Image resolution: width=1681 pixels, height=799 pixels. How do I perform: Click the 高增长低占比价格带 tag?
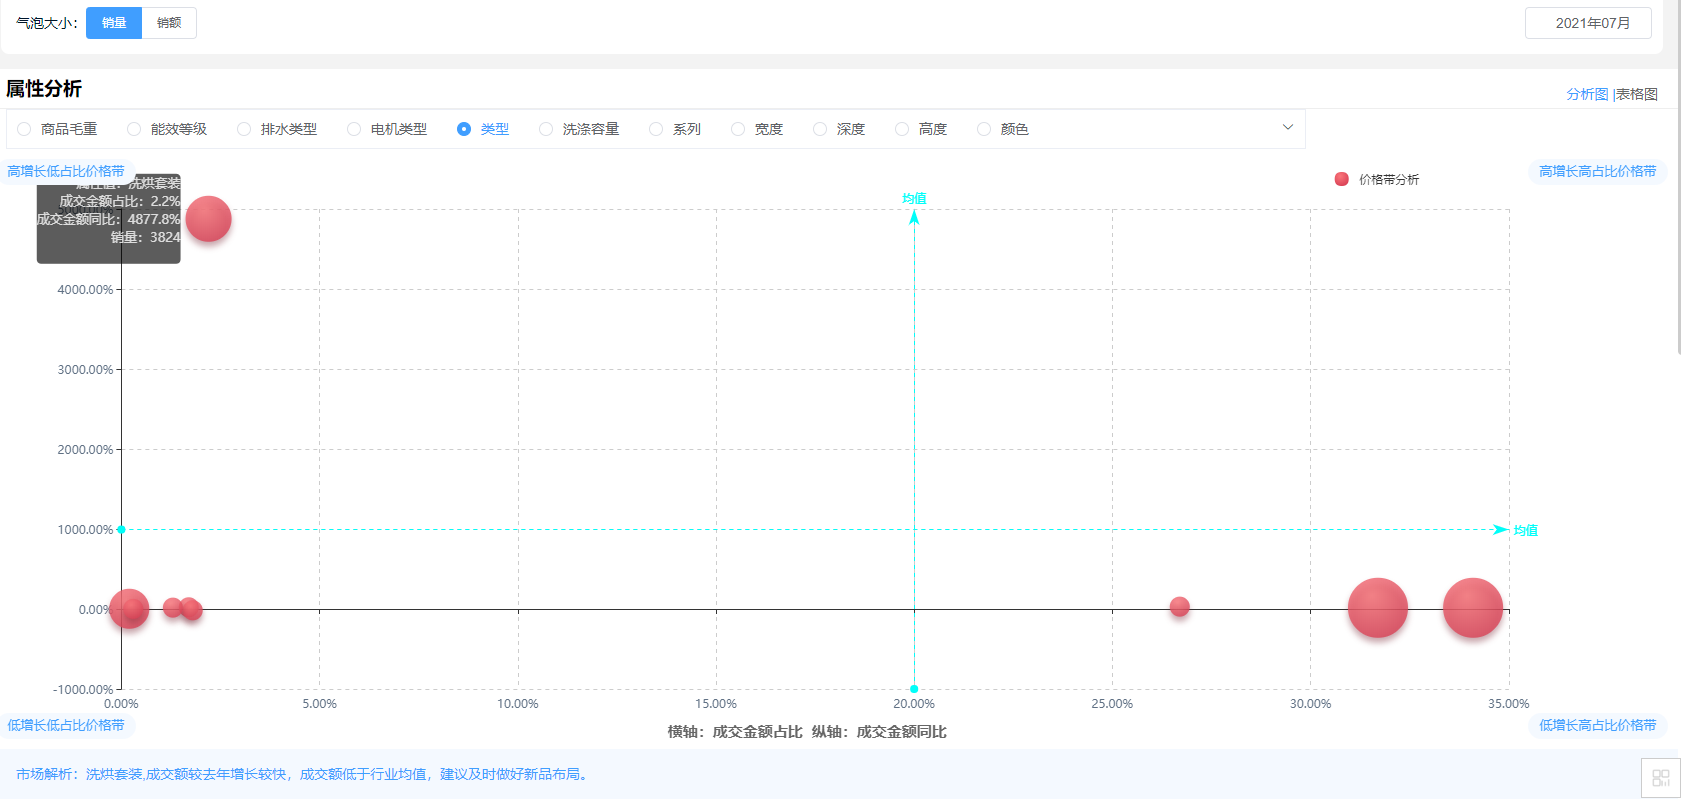tap(66, 171)
